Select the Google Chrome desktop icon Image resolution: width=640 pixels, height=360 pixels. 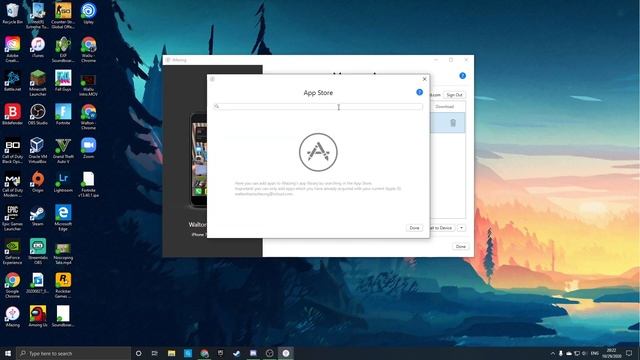13,285
